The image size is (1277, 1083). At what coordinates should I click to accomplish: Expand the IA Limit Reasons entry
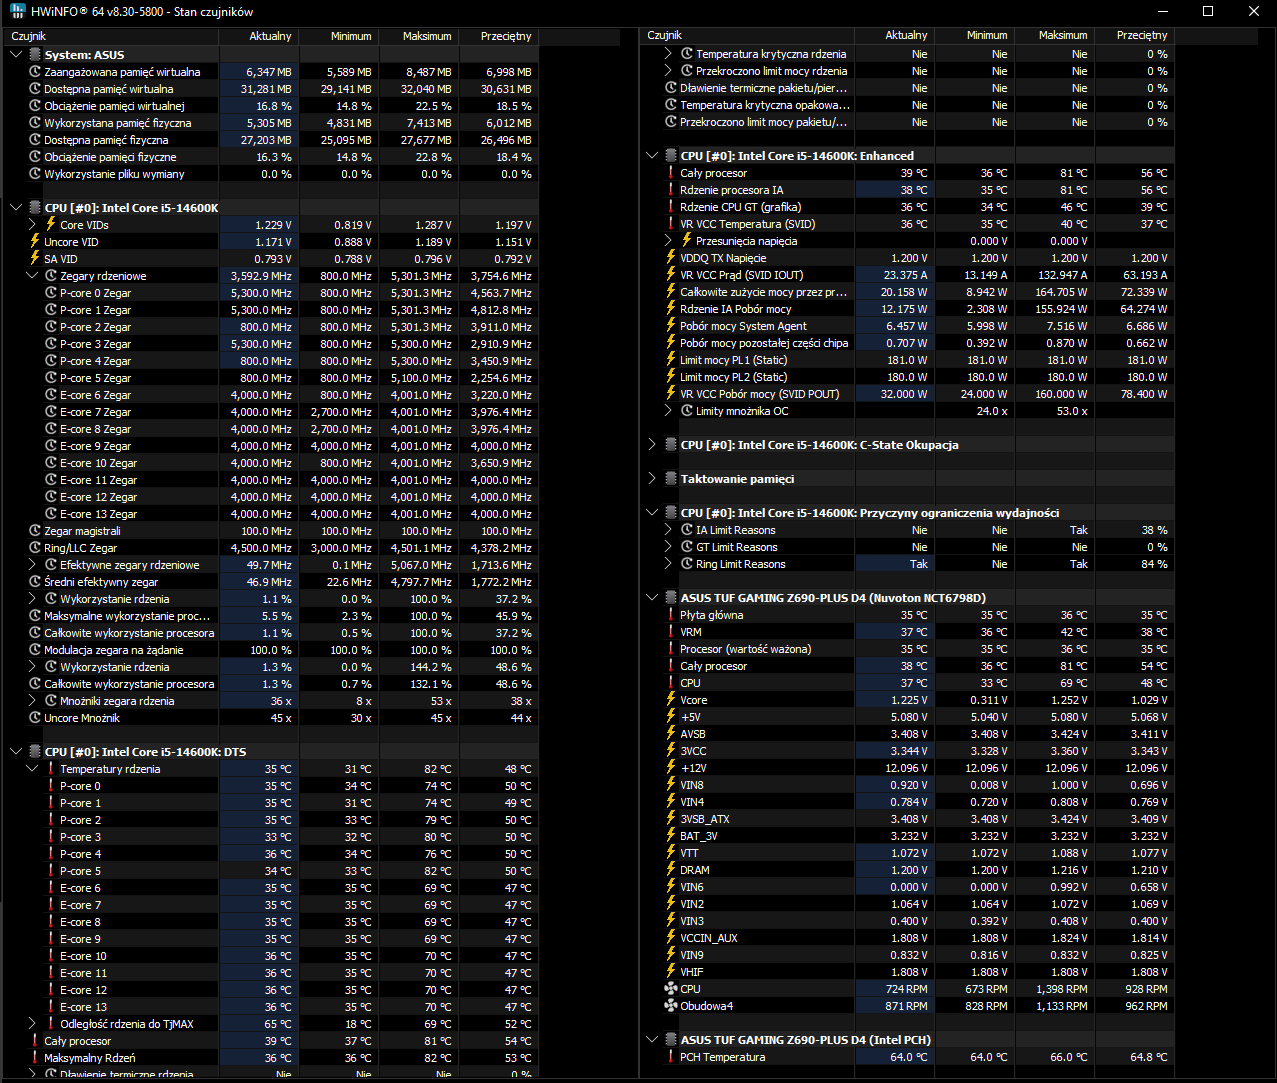click(x=668, y=530)
